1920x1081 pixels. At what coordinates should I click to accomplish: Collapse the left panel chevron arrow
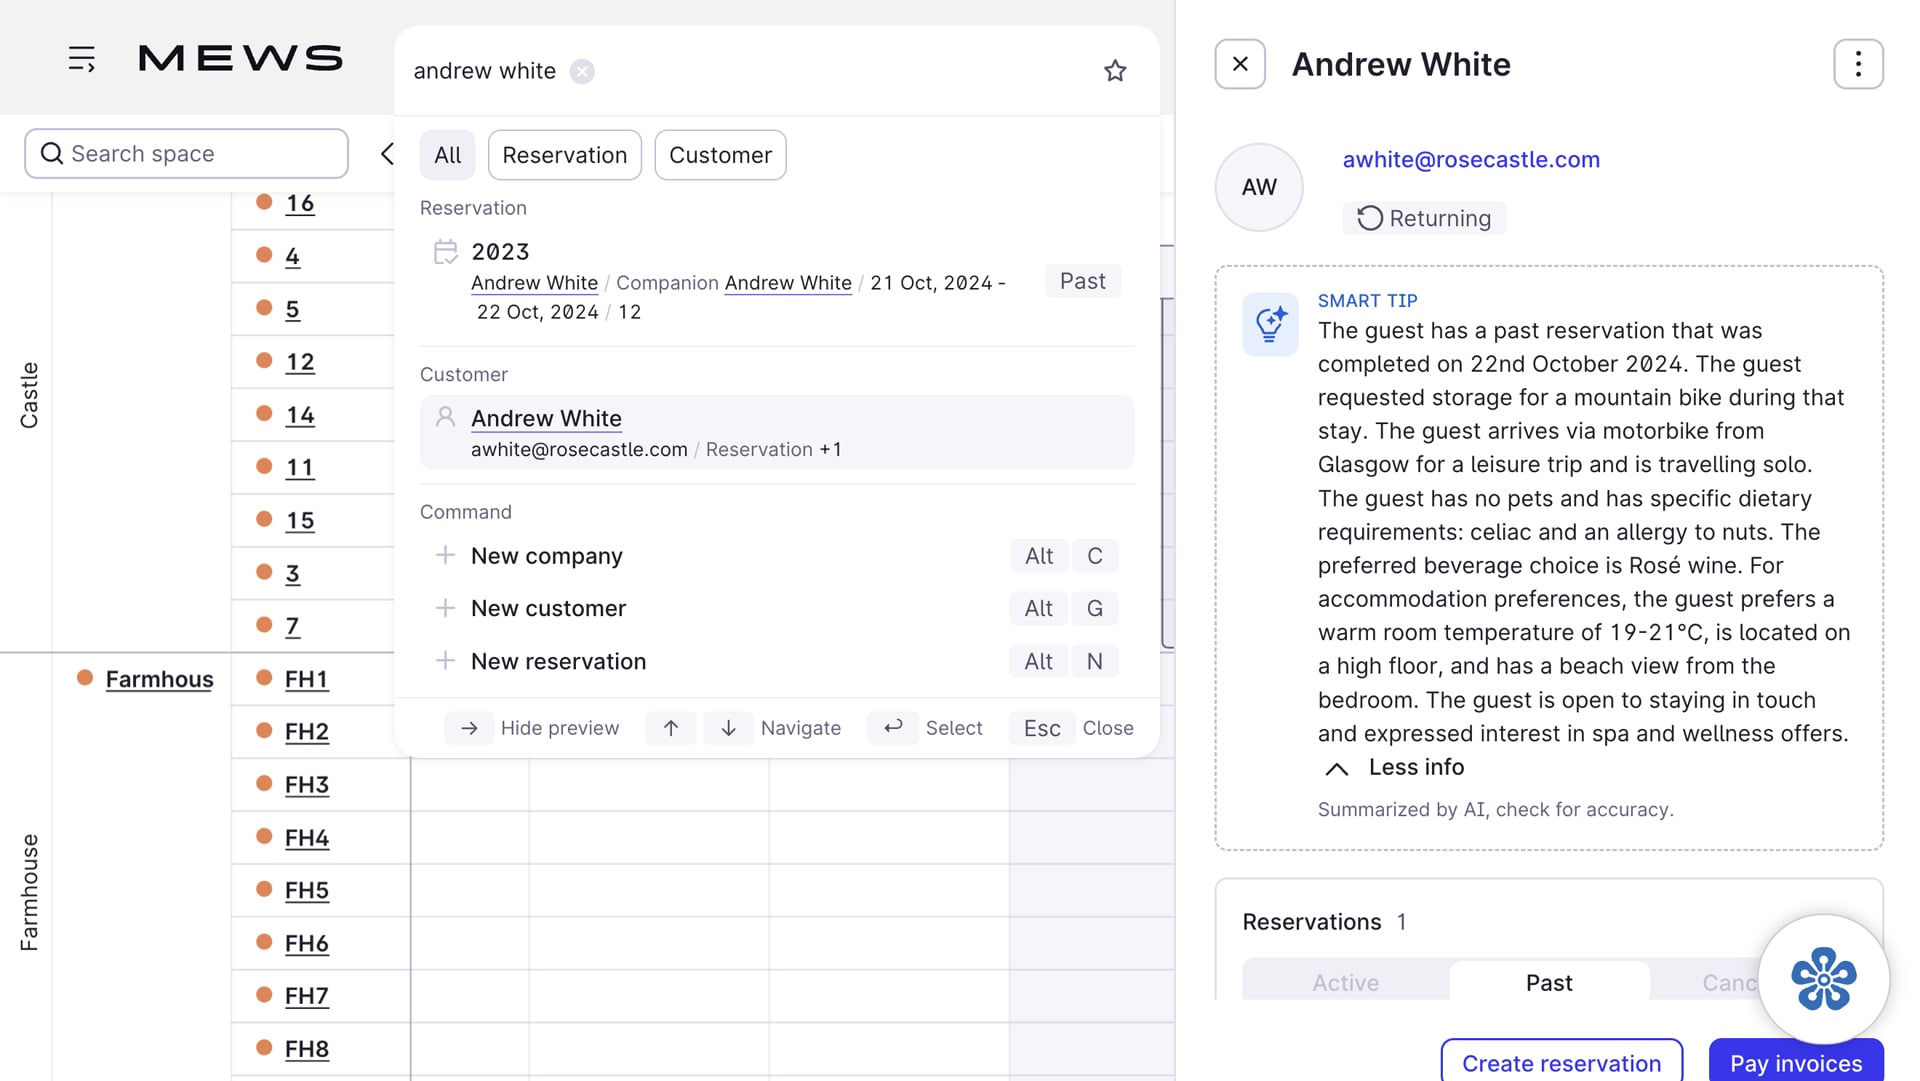[387, 153]
